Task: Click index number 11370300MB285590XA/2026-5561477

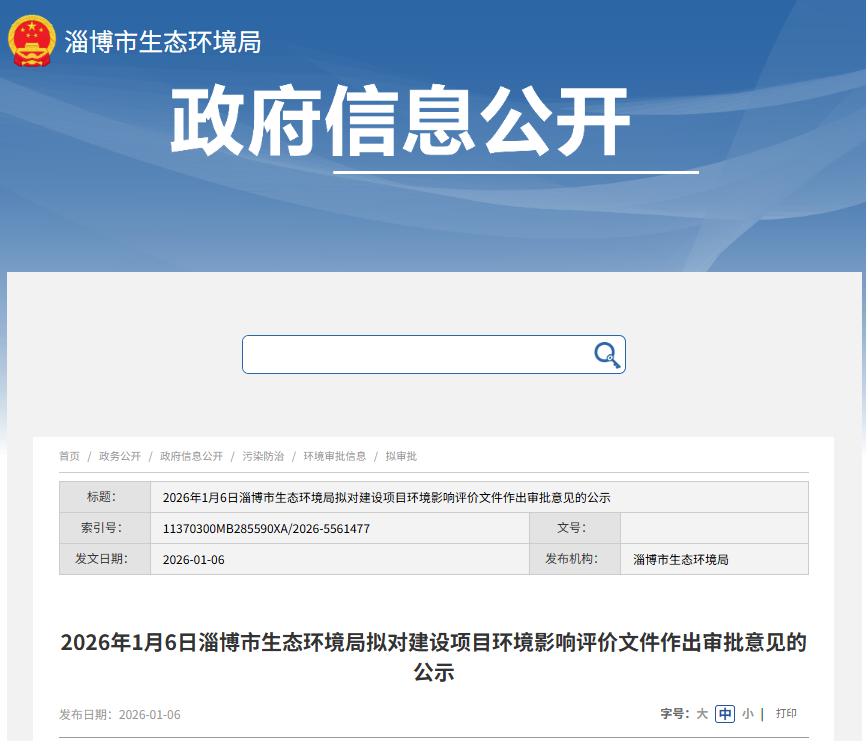Action: [x=266, y=529]
